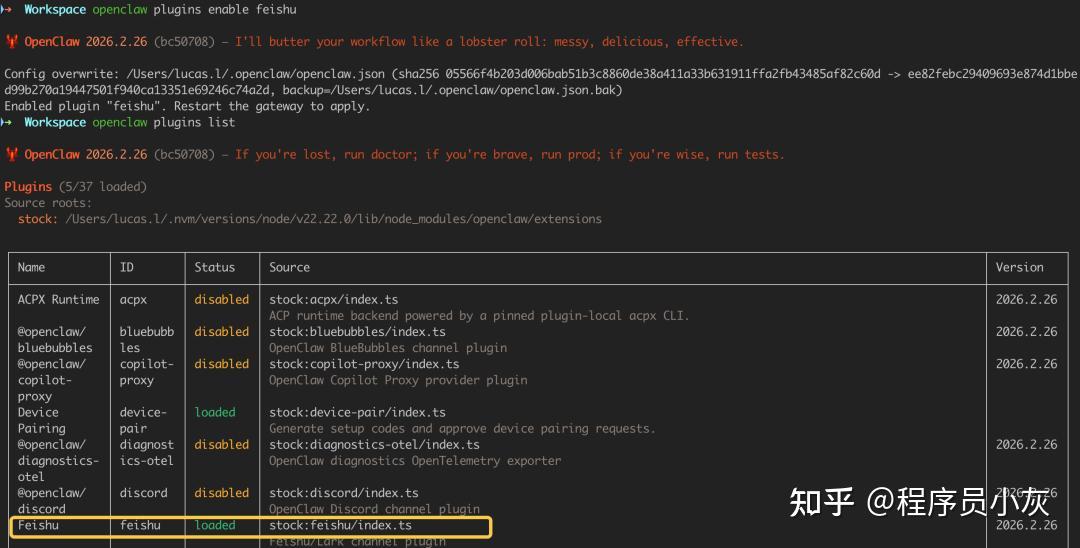The image size is (1080, 548).
Task: Click the 'Feishu' name in the highlighted row
Action: click(x=38, y=525)
